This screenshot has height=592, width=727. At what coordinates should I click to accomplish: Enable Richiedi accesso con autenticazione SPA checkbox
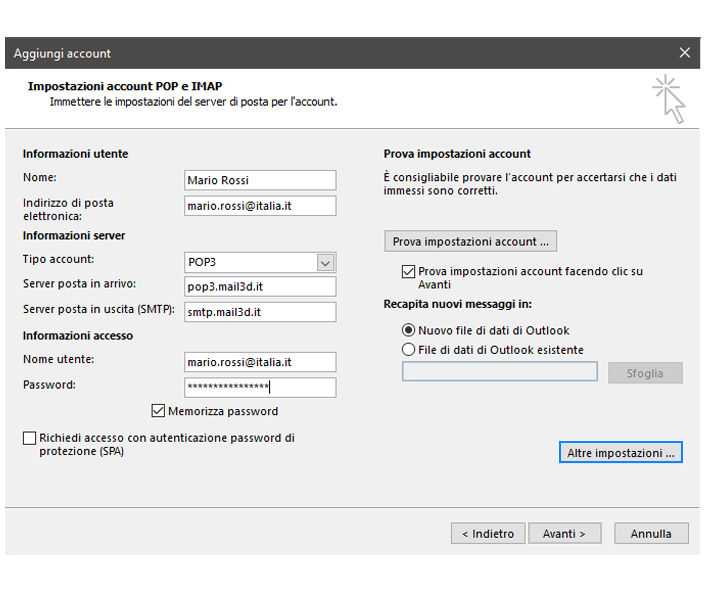click(x=29, y=438)
